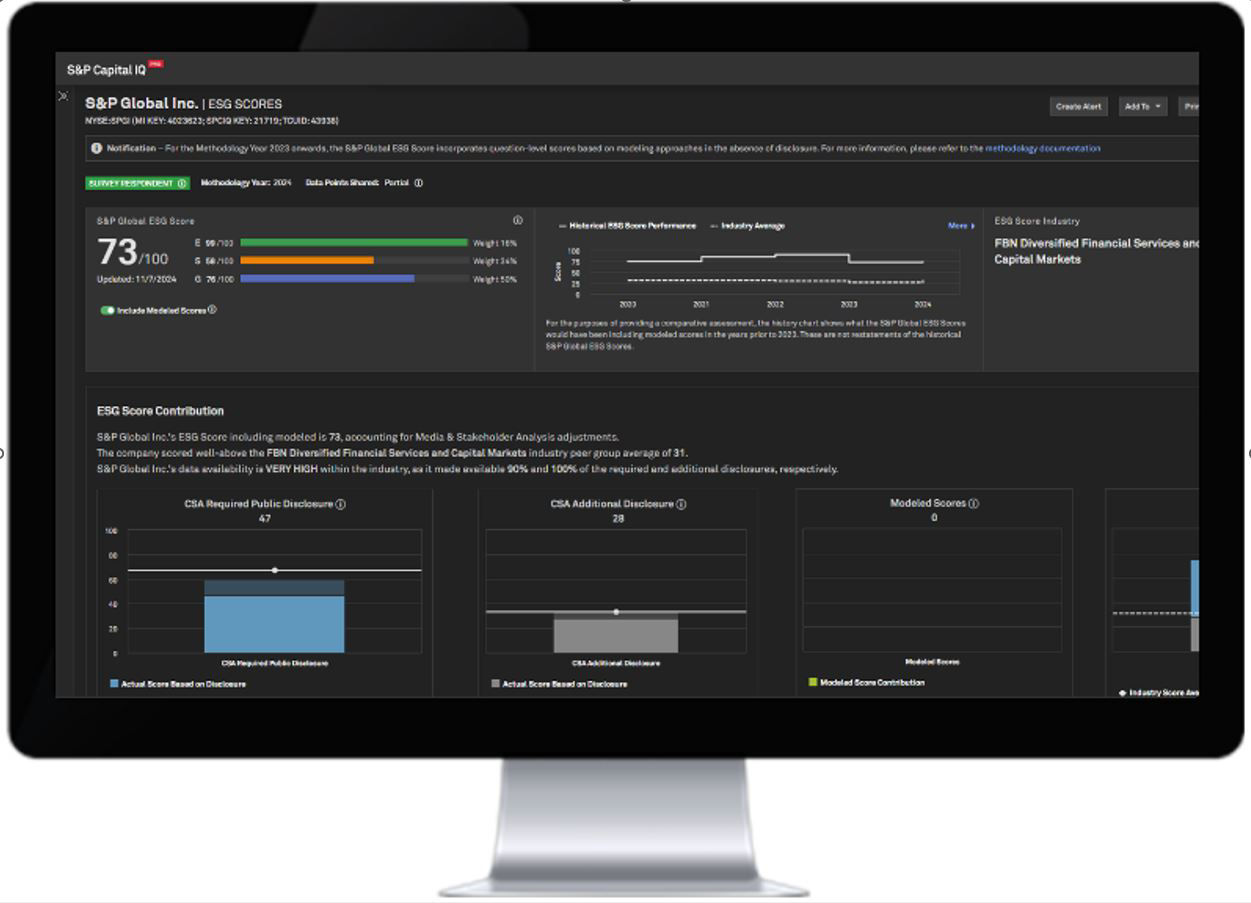Open the S&P Global ESG Score info icon

518,220
